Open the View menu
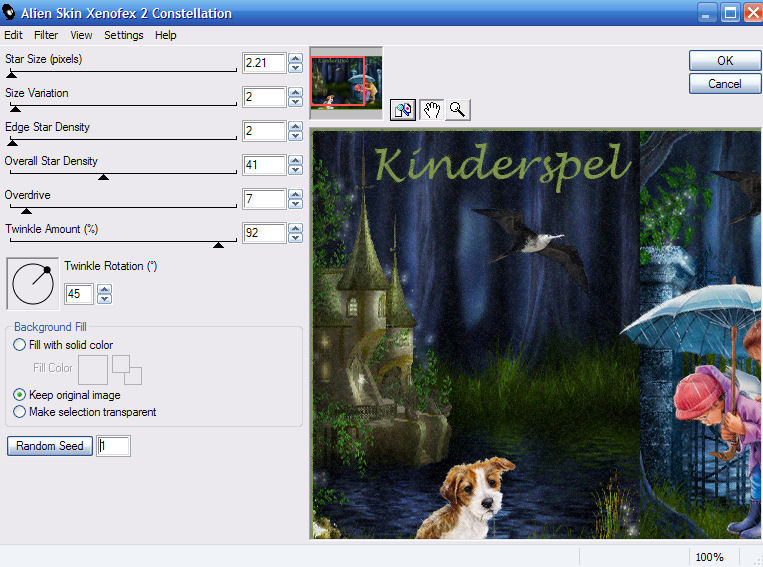 pyautogui.click(x=81, y=35)
